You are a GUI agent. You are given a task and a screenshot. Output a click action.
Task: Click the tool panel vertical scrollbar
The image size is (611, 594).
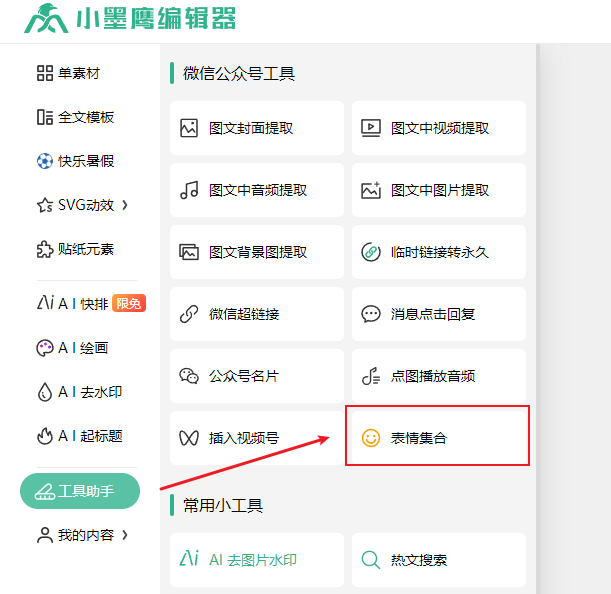[538, 319]
